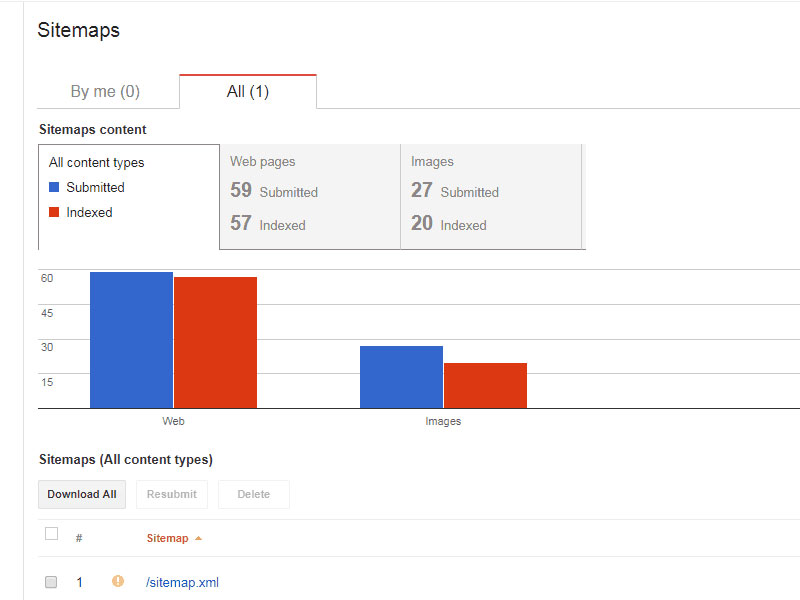Click the warning icon beside /sitemap.xml
The image size is (800, 600).
click(x=118, y=581)
